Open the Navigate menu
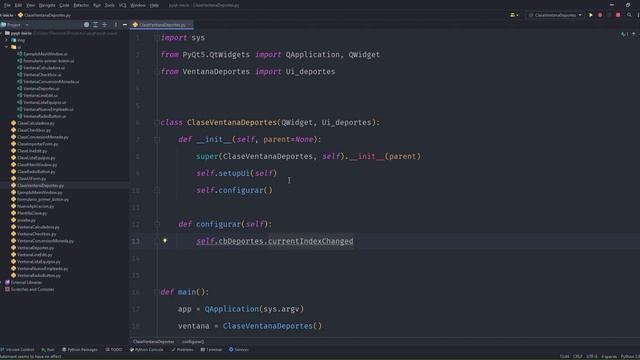640x360 pixels. point(47,5)
